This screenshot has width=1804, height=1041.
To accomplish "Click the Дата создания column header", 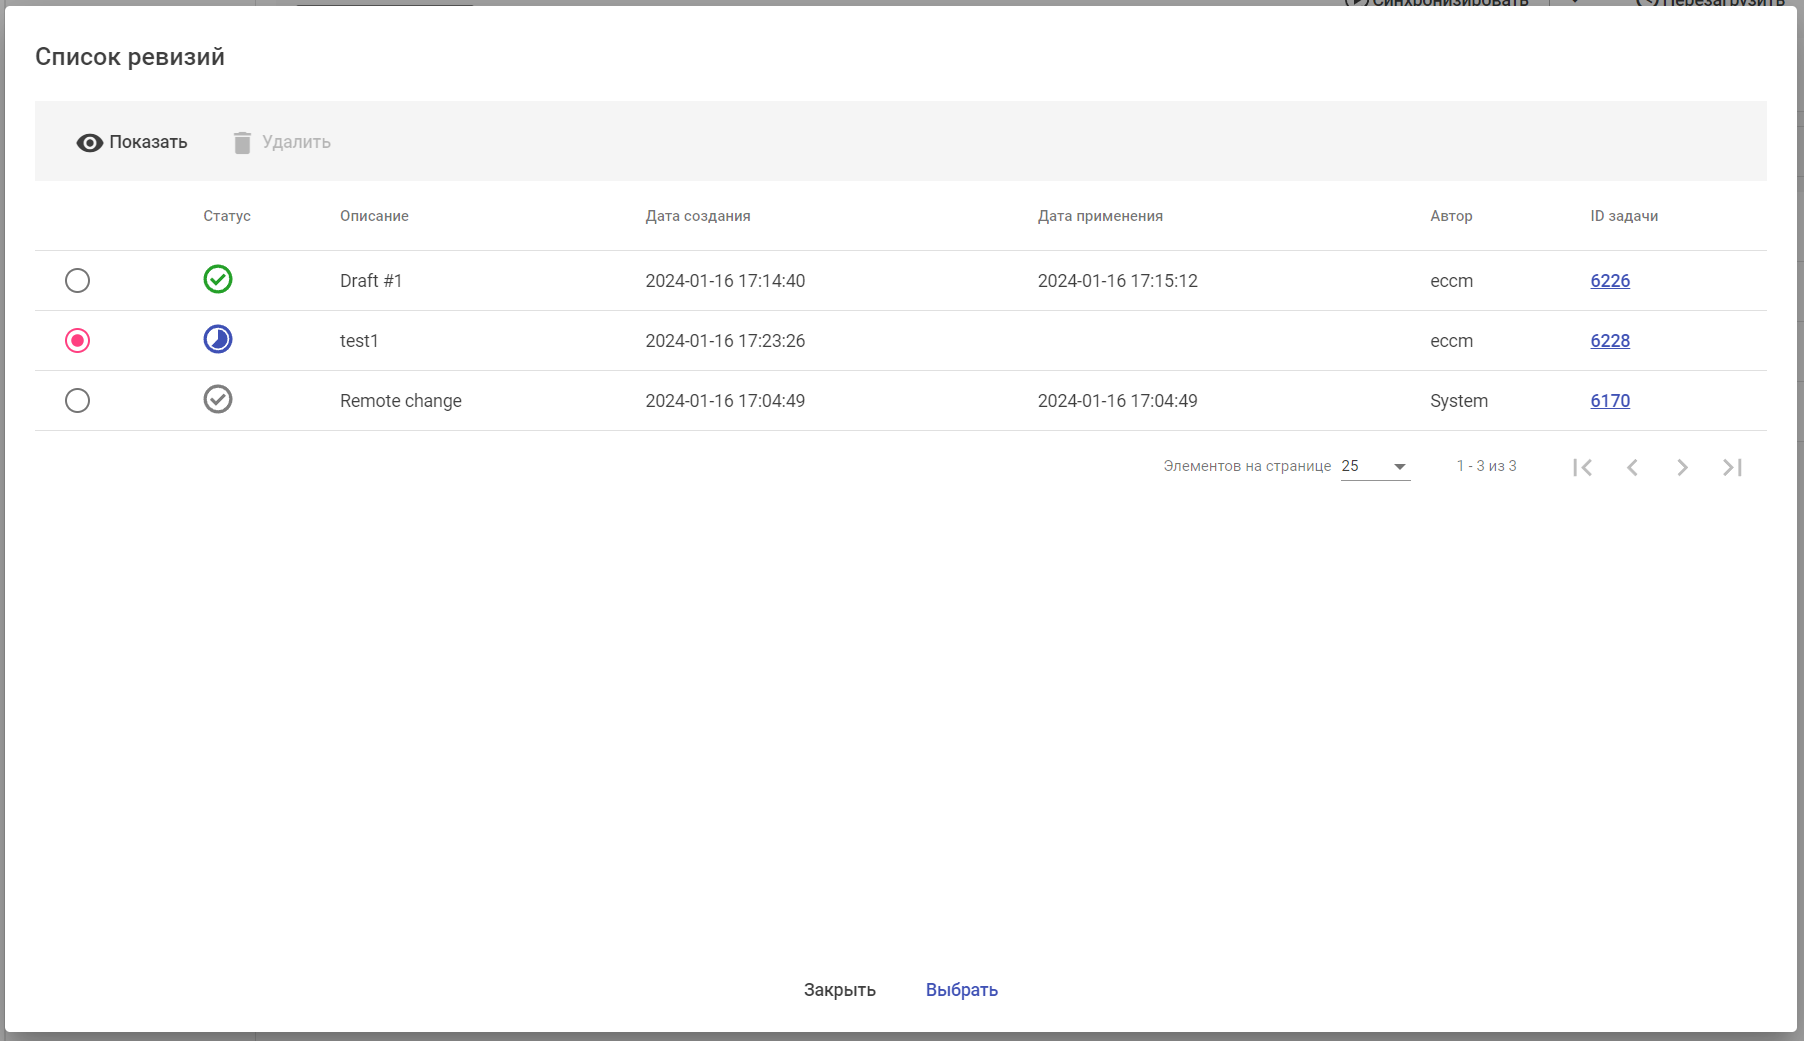I will 697,216.
